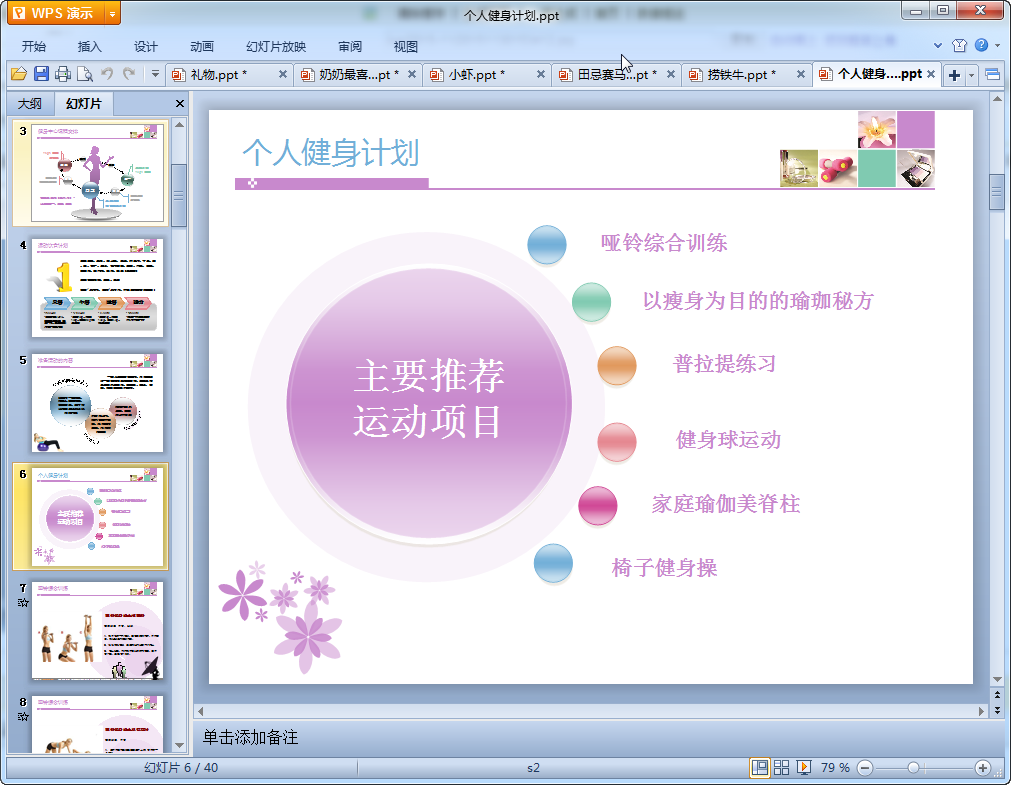Click the 普拉提练习 text
1011x785 pixels.
coord(724,364)
